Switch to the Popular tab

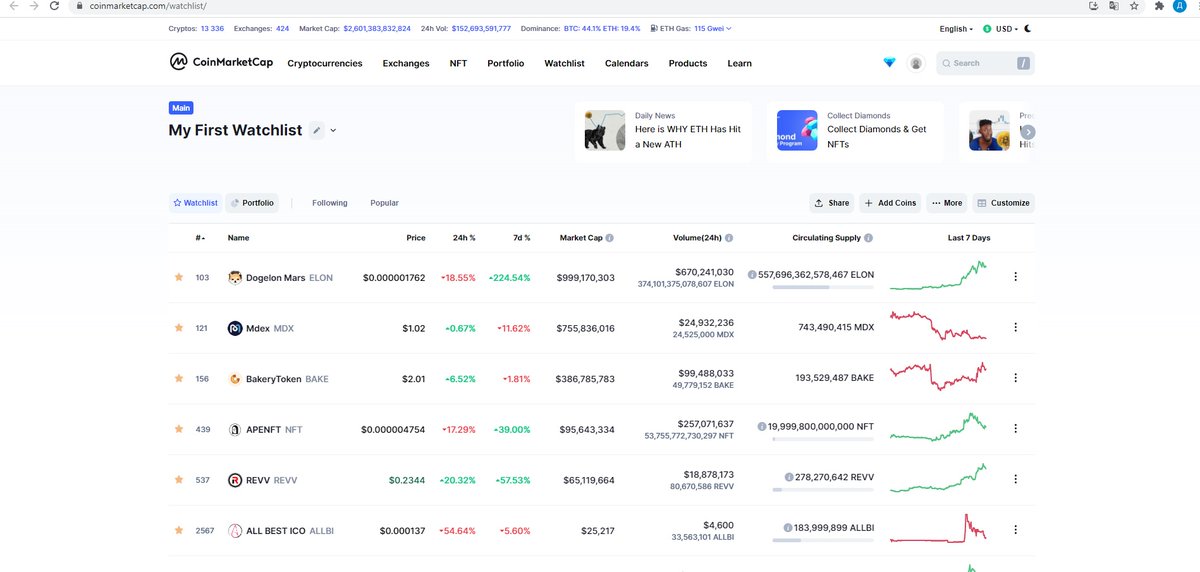(x=385, y=203)
